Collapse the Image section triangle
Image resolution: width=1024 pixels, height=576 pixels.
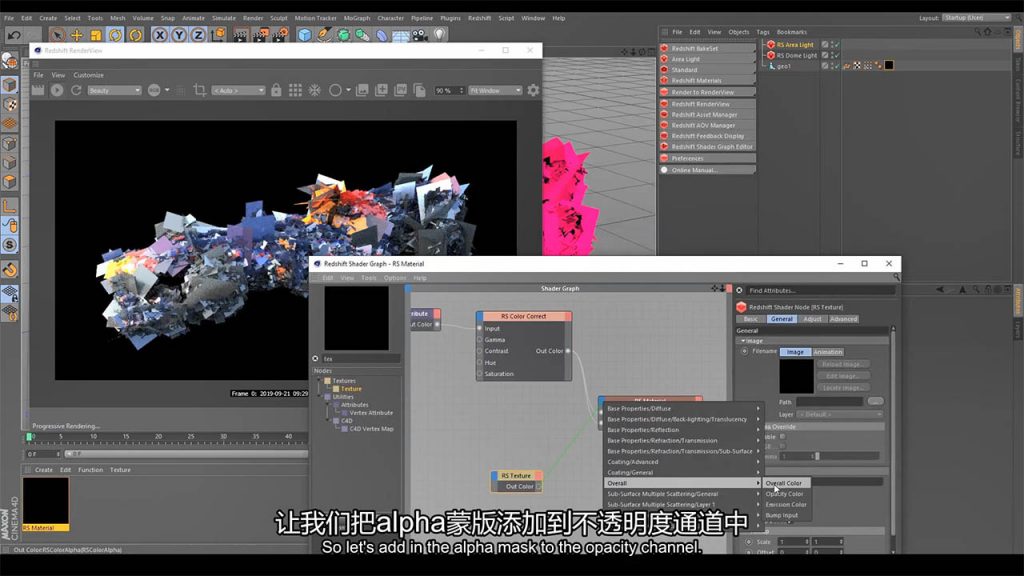point(743,341)
